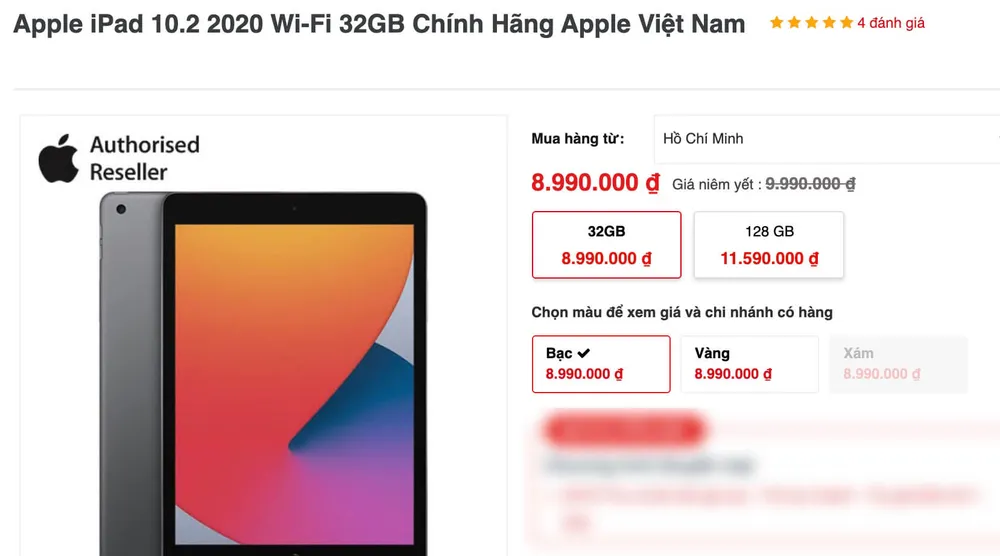
Task: Click the iPad front camera dot
Action: pos(121,209)
